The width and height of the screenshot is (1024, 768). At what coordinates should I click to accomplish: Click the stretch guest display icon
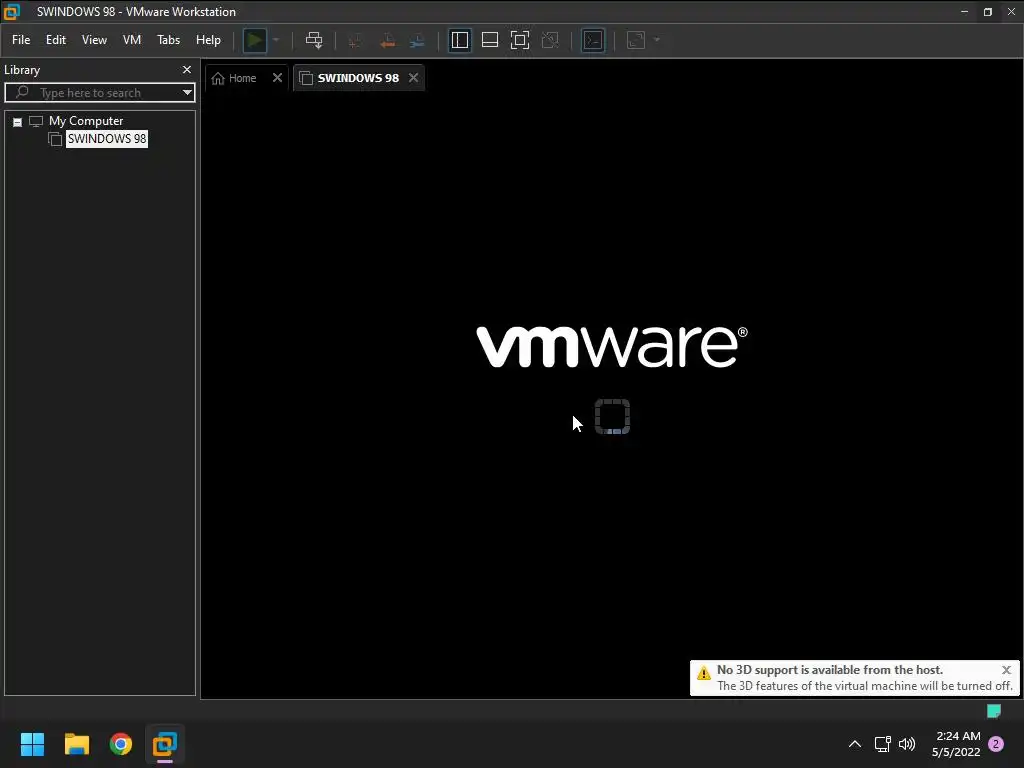(x=636, y=40)
